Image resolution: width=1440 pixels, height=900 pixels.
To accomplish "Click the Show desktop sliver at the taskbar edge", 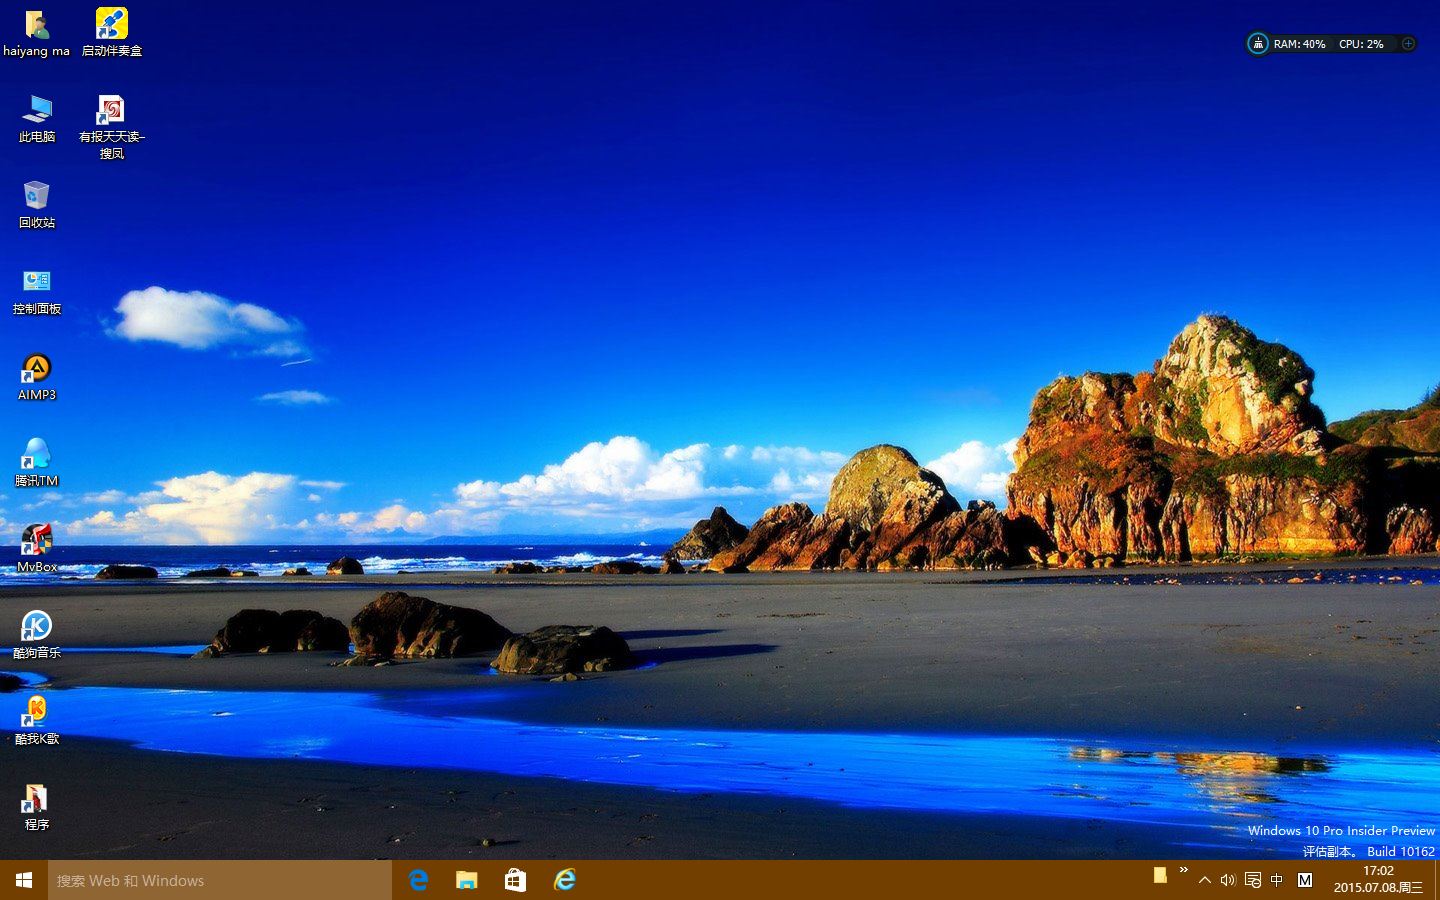I will pyautogui.click(x=1437, y=880).
